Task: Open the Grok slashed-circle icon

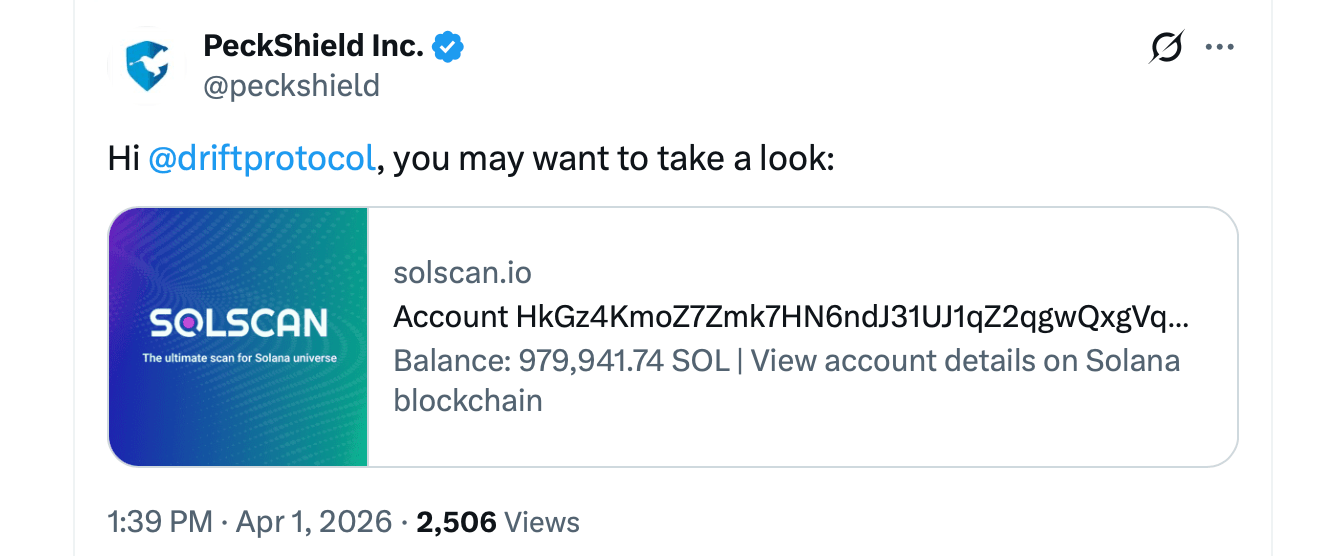Action: click(x=1167, y=47)
